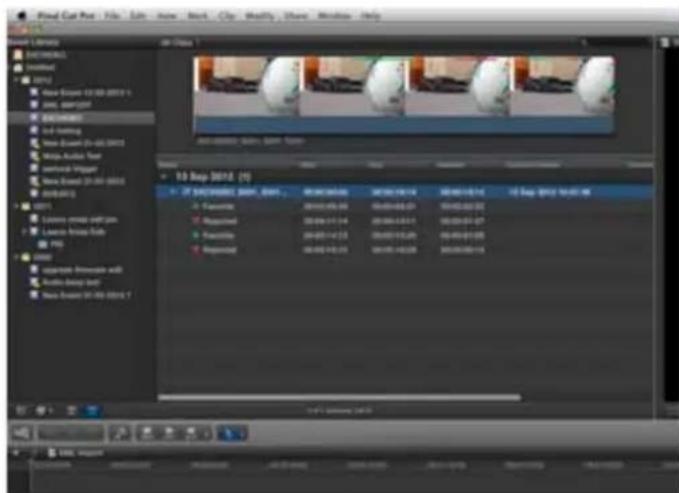Viewport: 679px width, 493px height.
Task: Open the Mark menu
Action: (197, 16)
